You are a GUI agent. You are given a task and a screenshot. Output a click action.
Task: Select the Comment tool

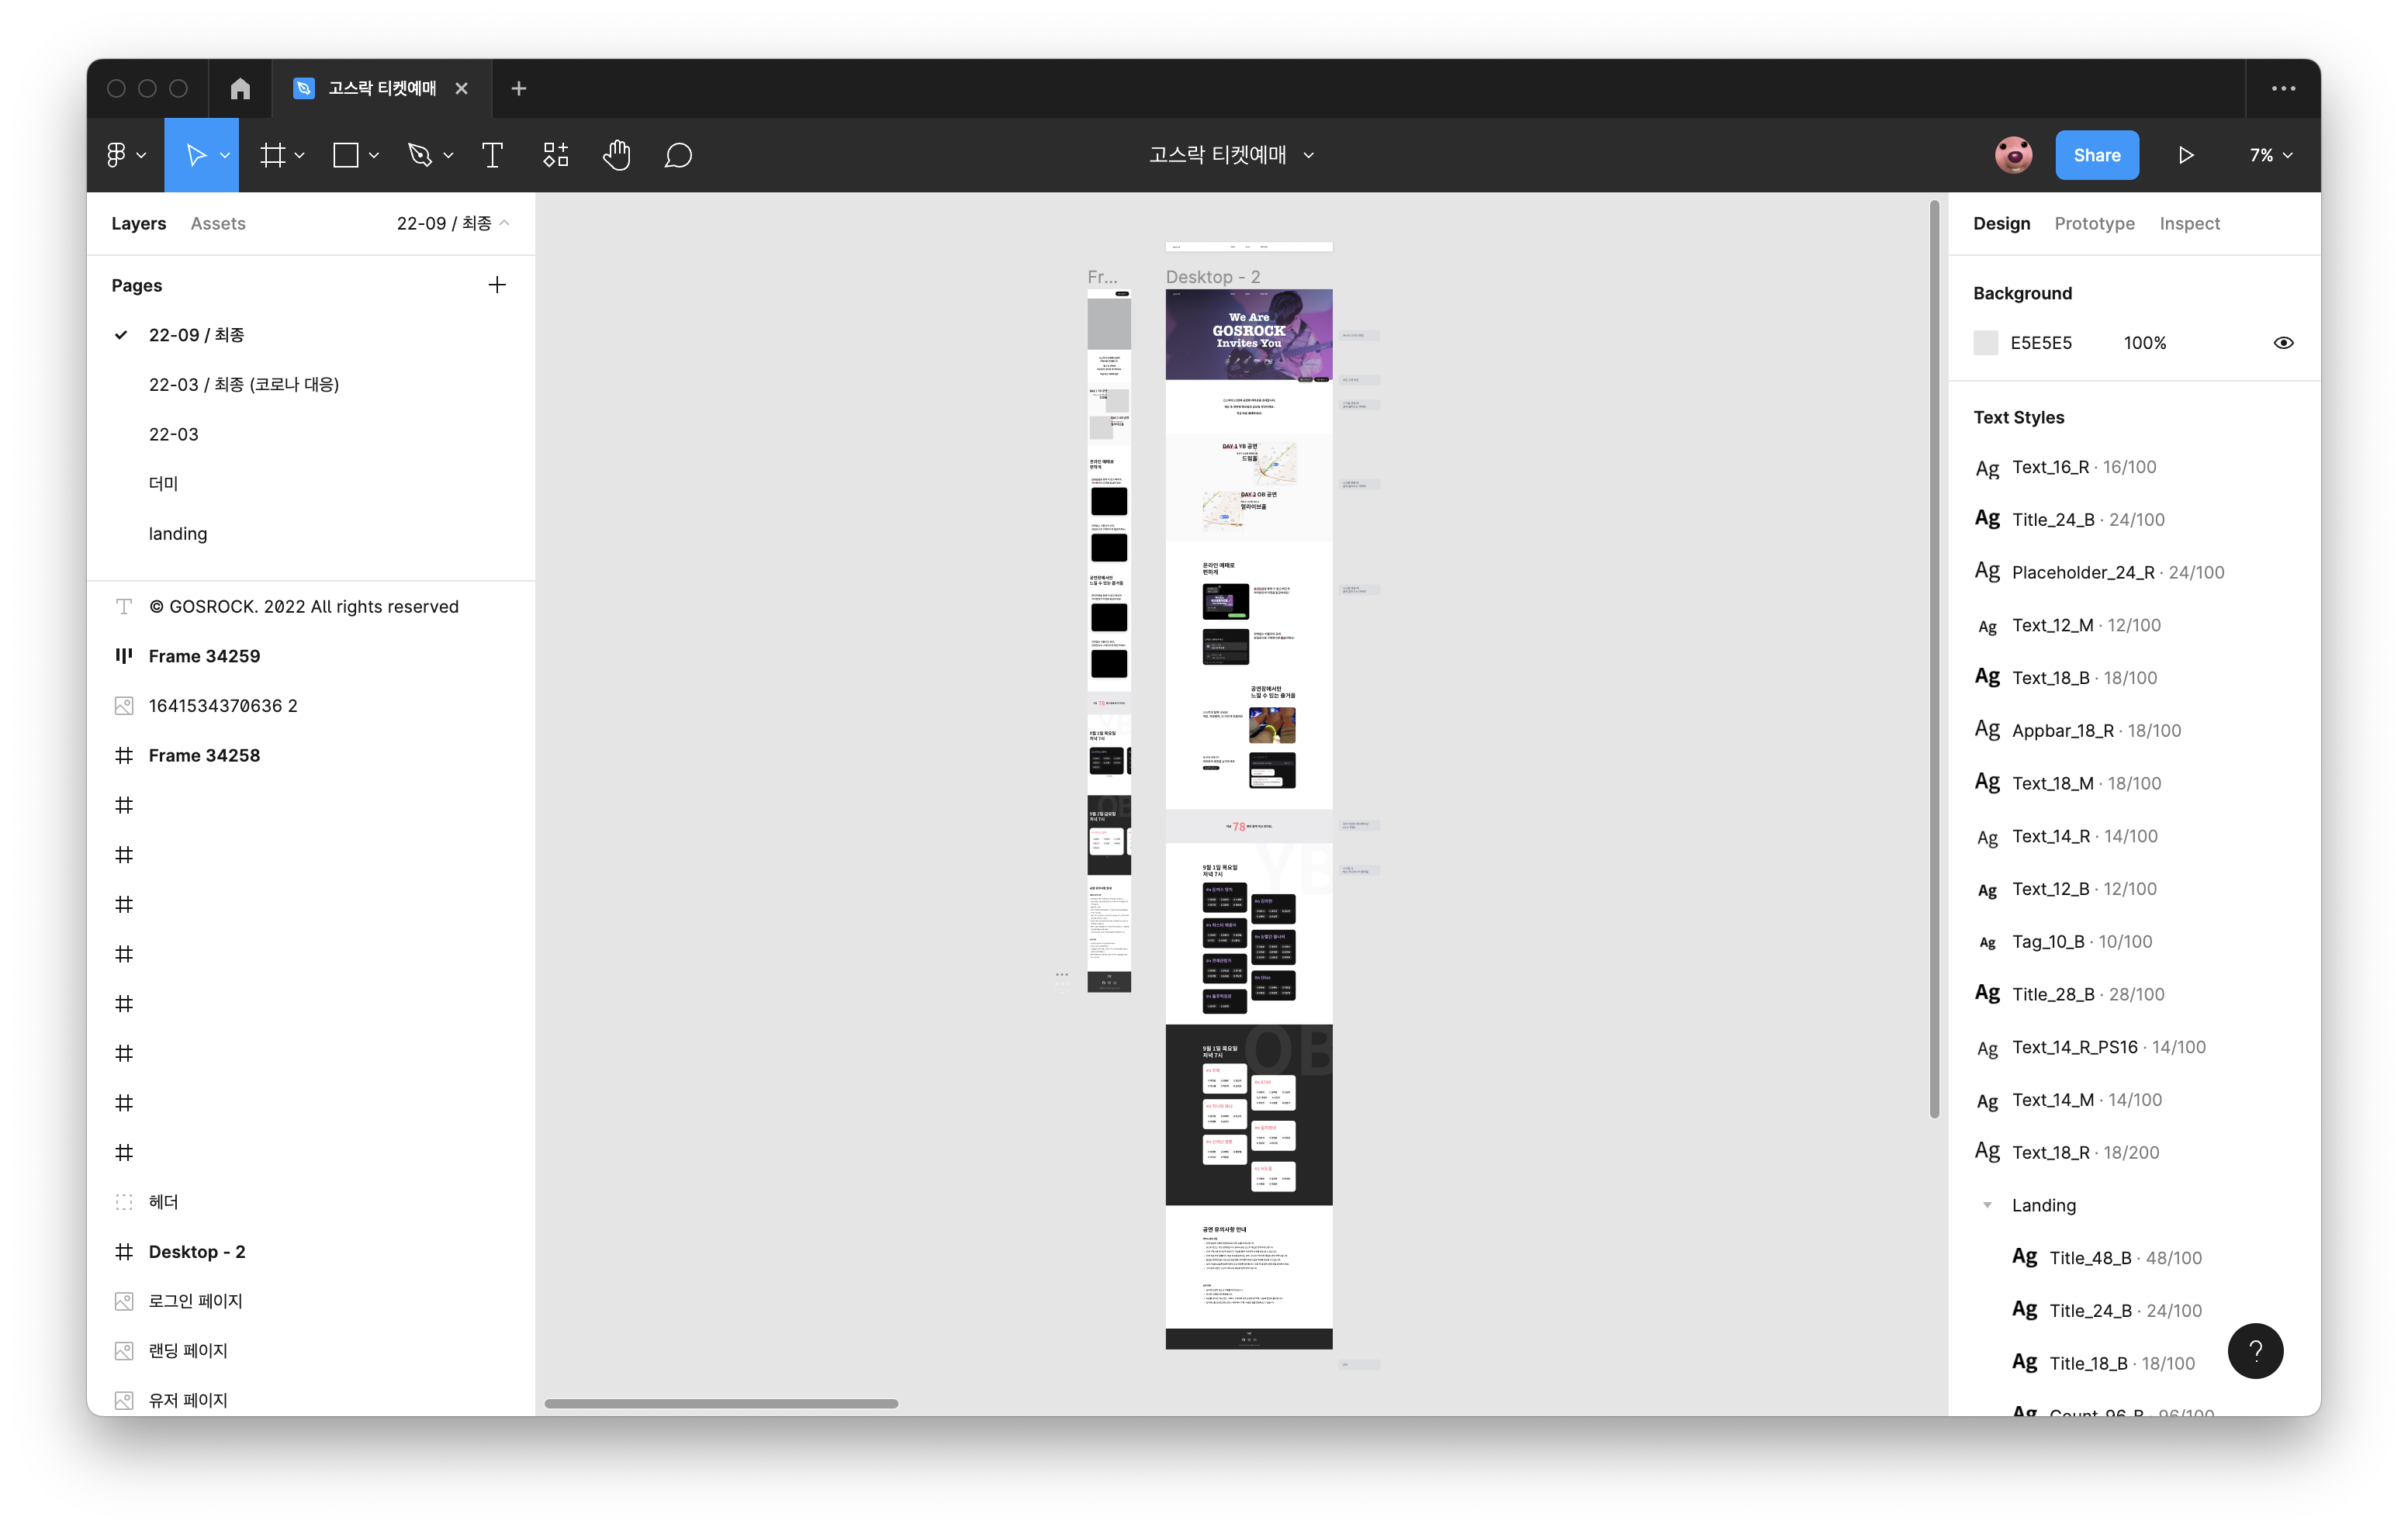[678, 155]
